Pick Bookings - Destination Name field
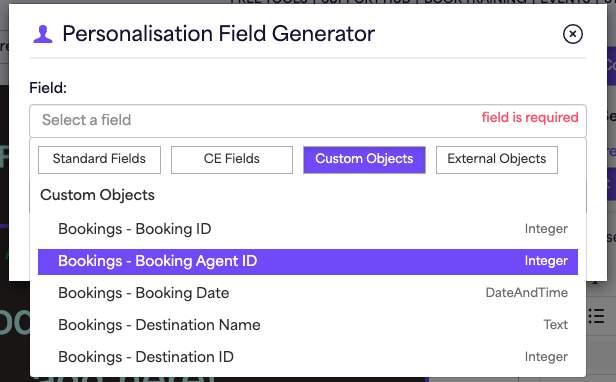 [308, 325]
